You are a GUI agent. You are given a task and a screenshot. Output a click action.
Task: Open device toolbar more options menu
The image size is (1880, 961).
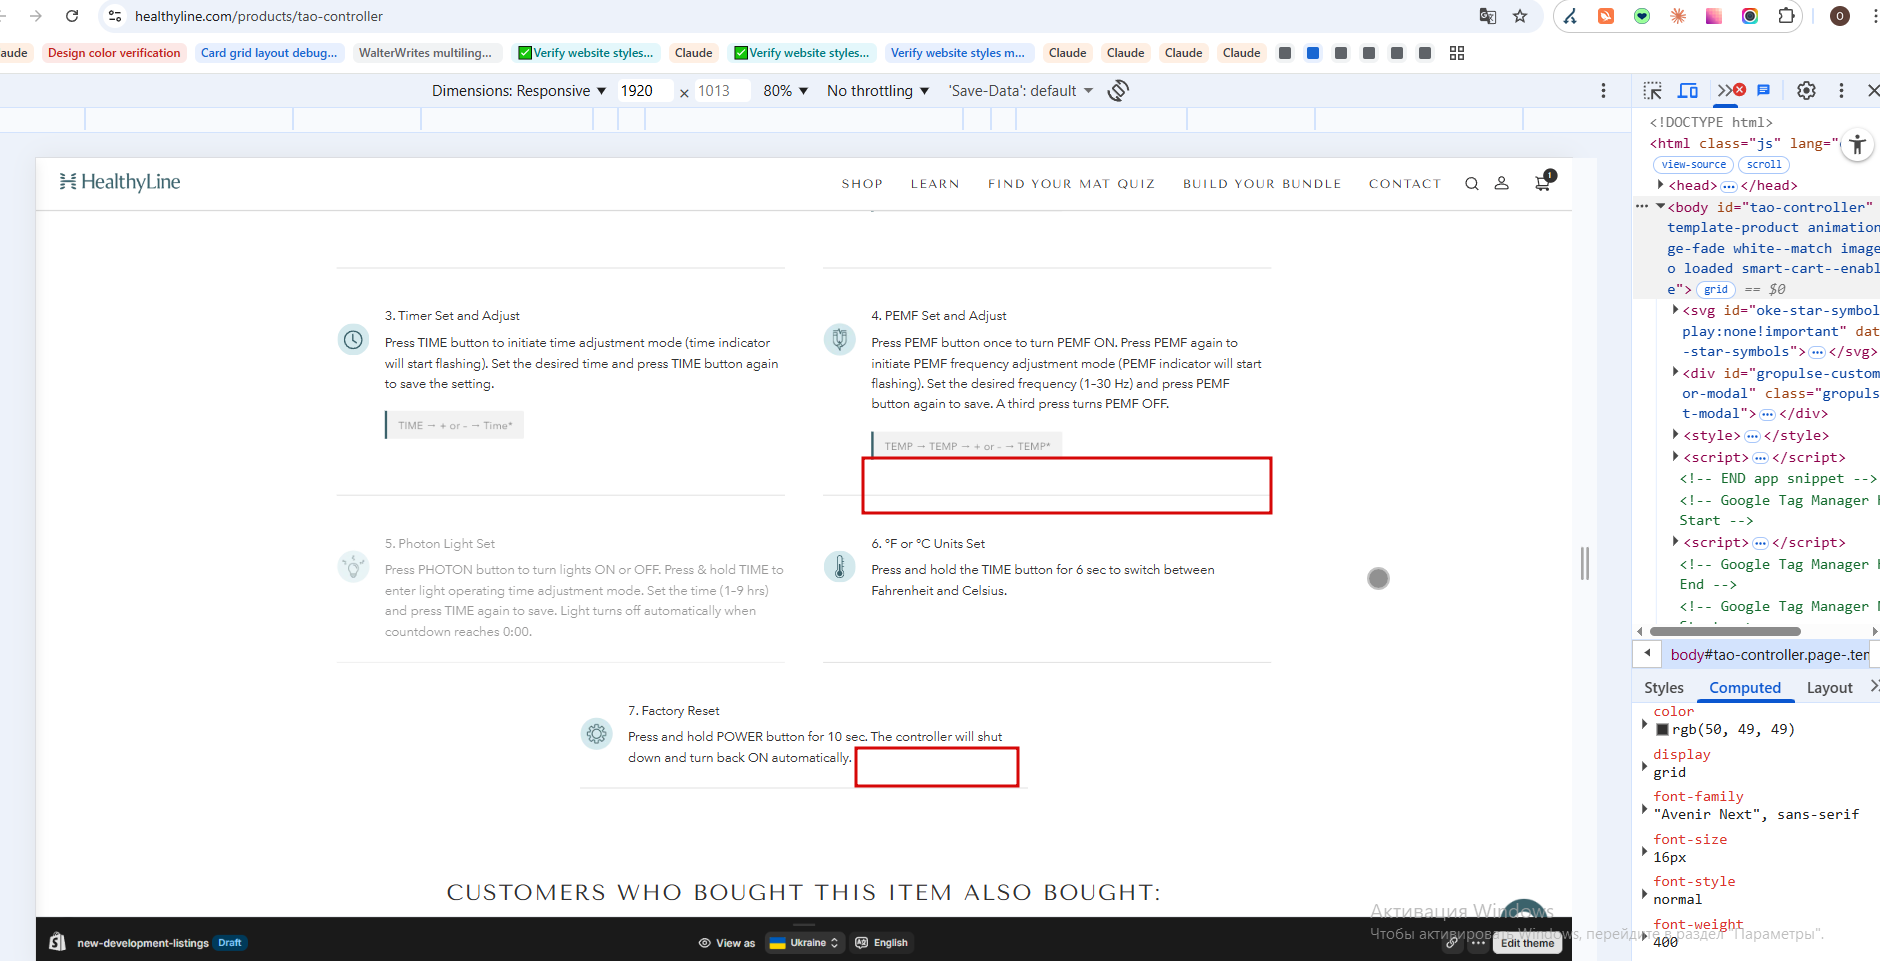[1603, 91]
